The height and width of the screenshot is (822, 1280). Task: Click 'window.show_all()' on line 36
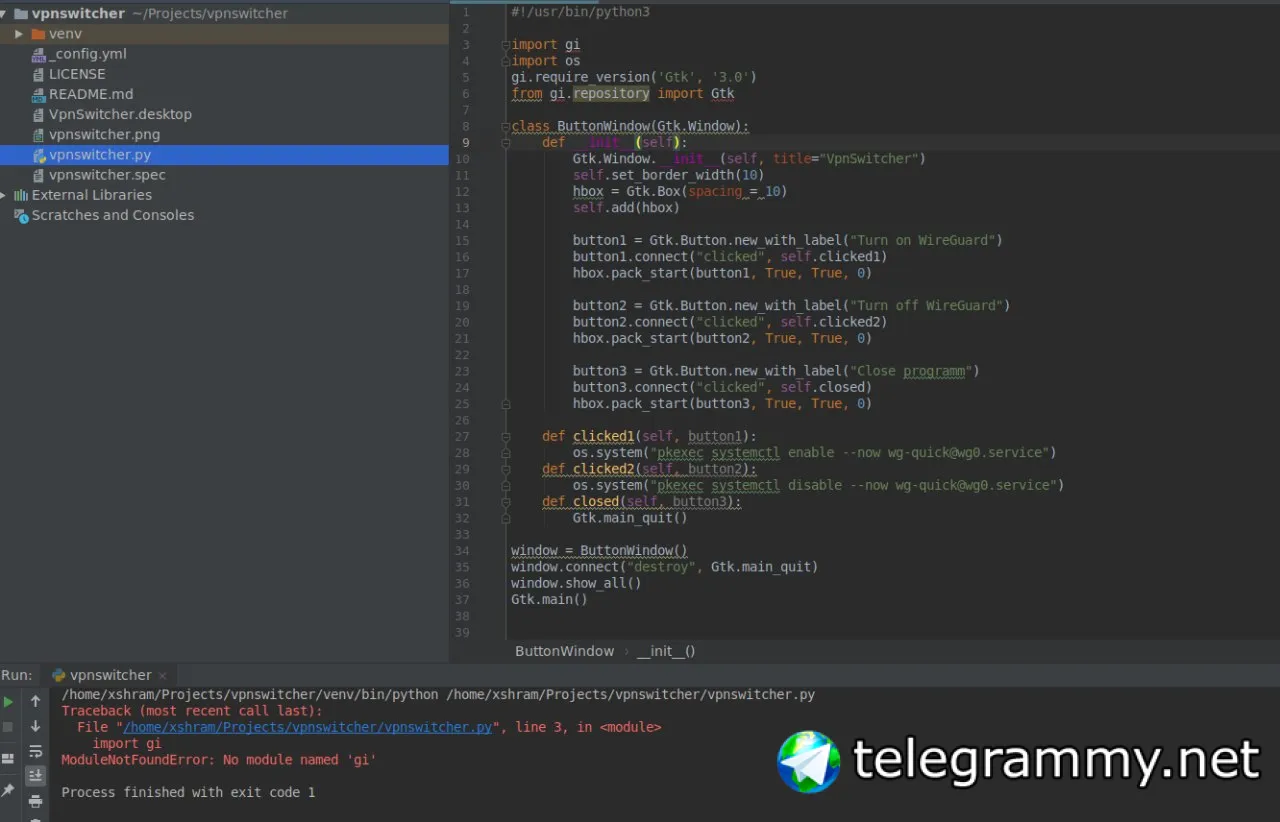point(576,583)
